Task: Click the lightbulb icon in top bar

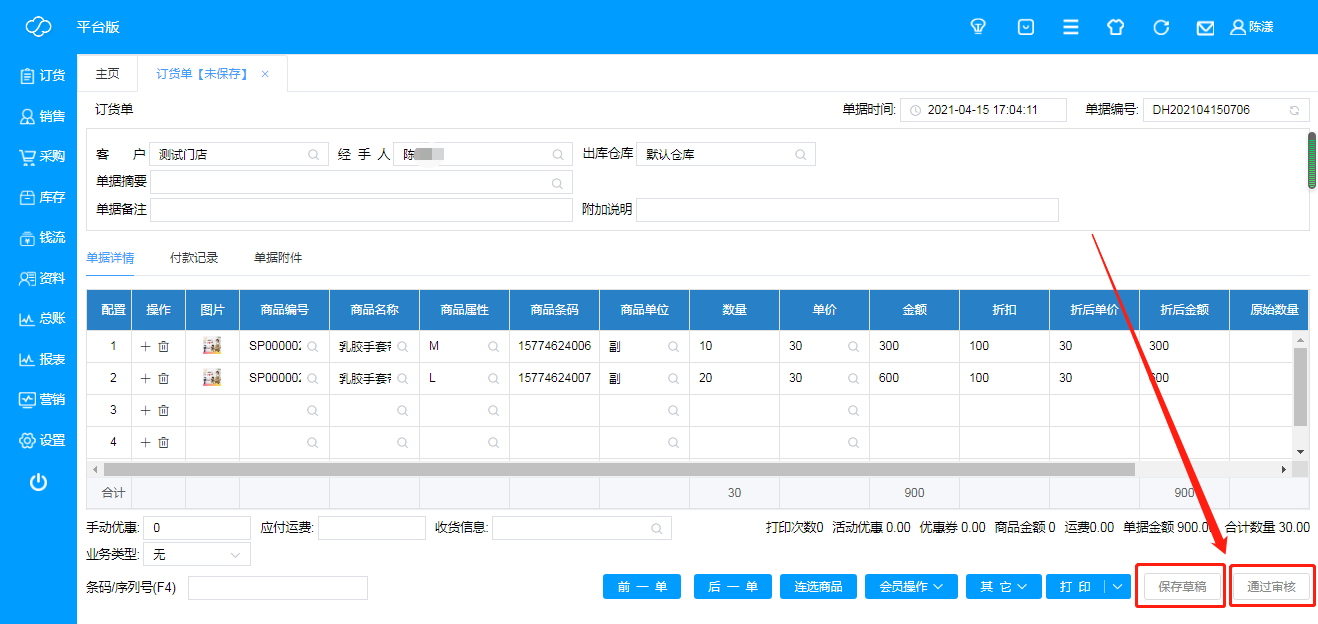Action: (x=979, y=27)
